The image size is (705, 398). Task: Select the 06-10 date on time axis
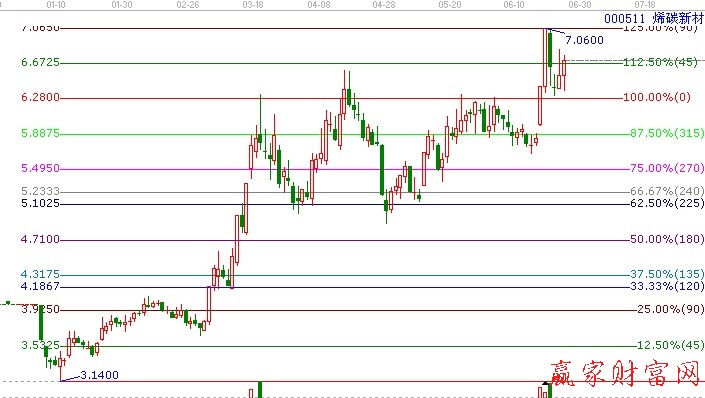click(x=514, y=4)
